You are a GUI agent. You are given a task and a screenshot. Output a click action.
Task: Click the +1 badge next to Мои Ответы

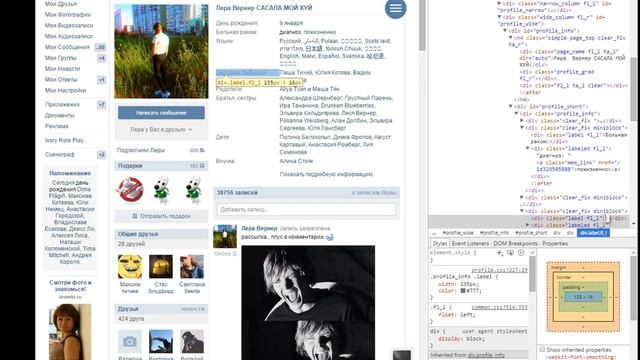click(x=102, y=80)
